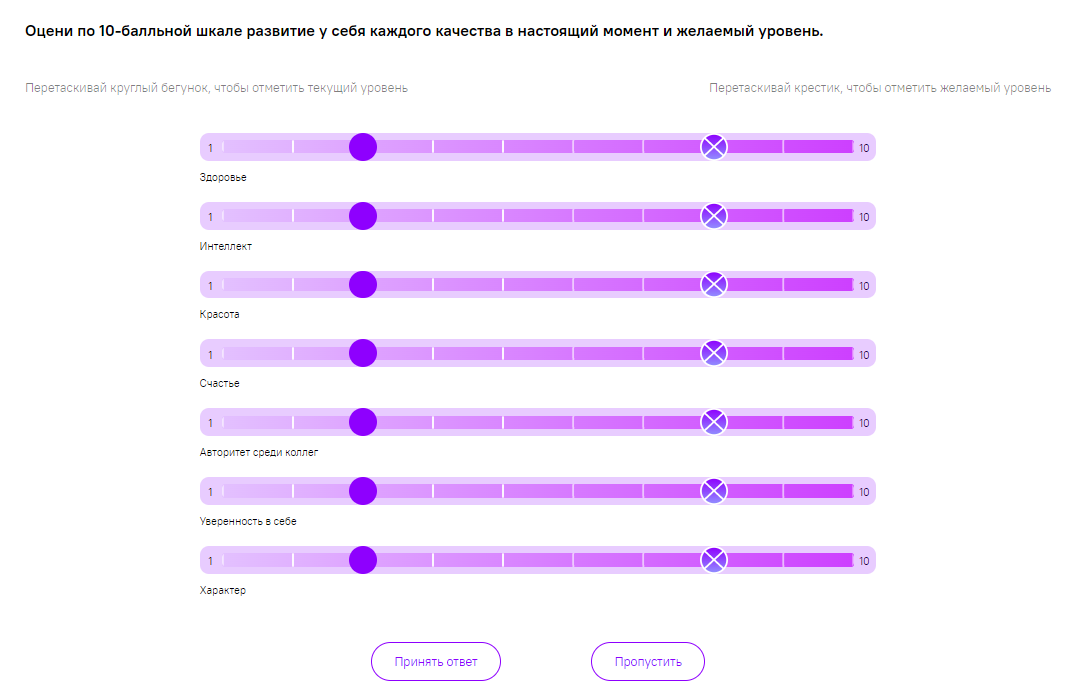The image size is (1080, 700).
Task: Click the cross handle on Счастье slider
Action: 713,354
